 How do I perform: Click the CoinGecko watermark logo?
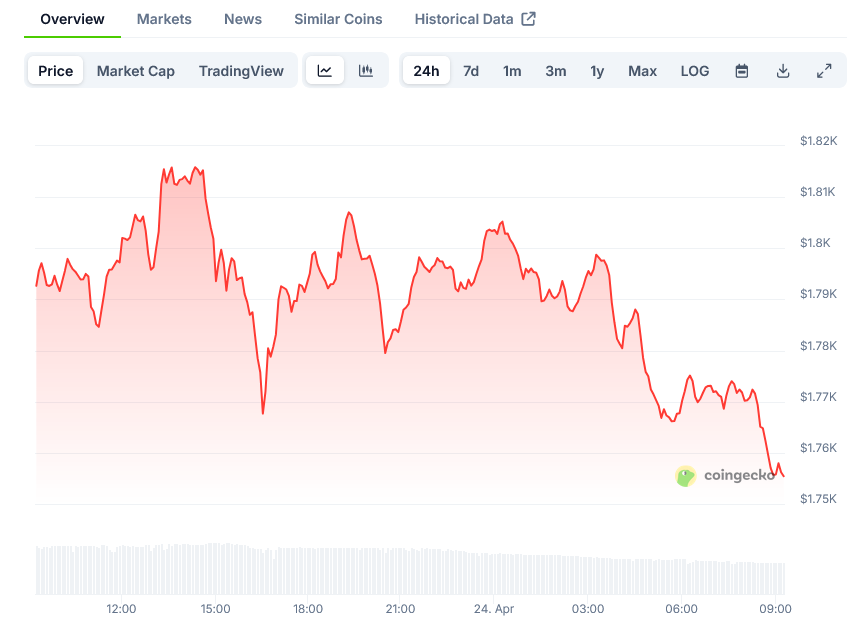coord(726,476)
